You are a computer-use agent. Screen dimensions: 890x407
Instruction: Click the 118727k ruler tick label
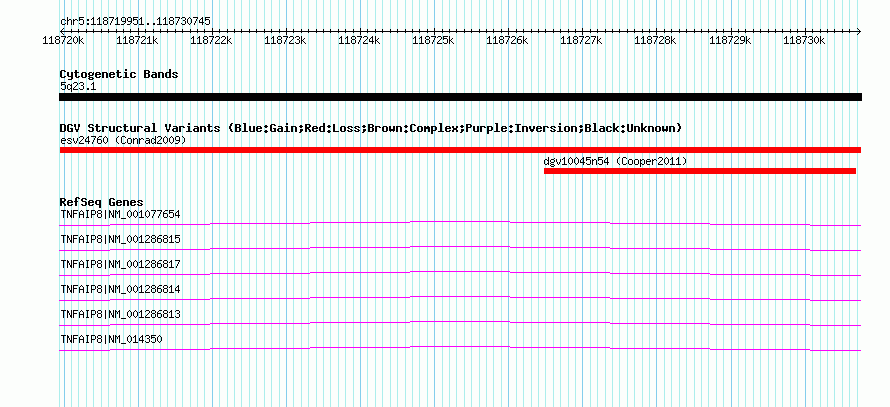pos(581,40)
